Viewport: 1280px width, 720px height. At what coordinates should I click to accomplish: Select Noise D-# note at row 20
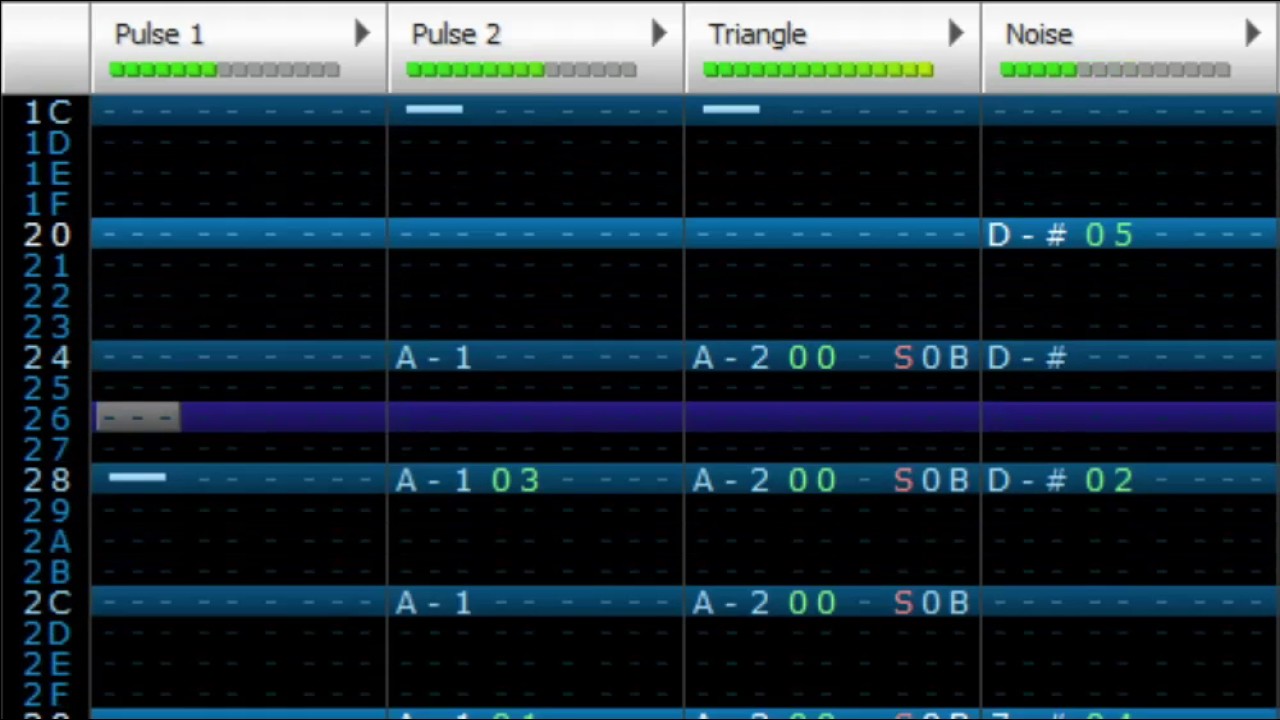click(x=1027, y=235)
